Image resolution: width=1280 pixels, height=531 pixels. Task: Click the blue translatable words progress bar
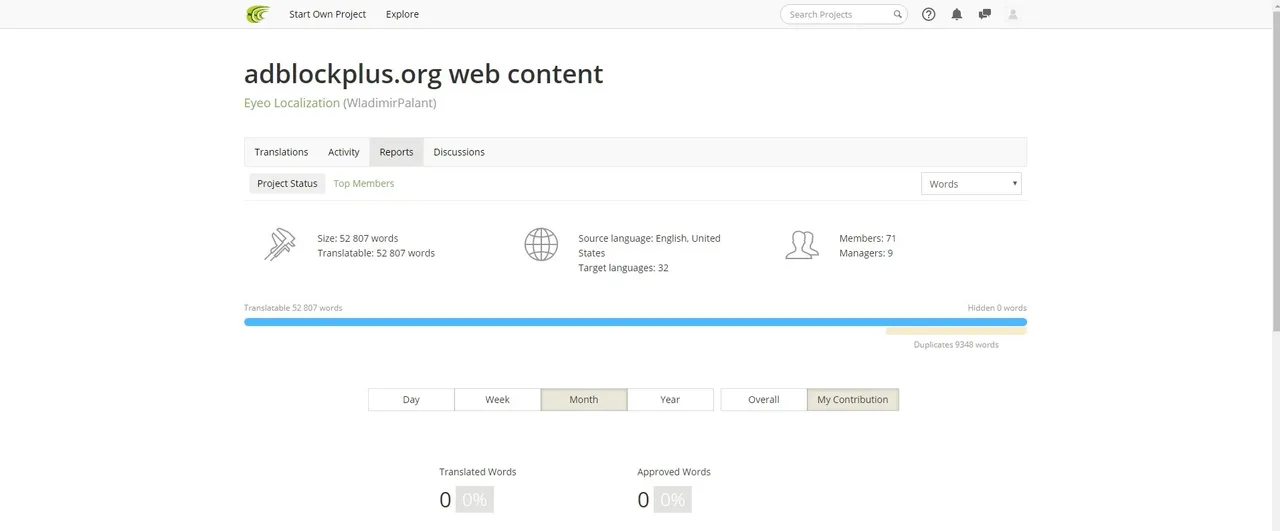[x=635, y=322]
